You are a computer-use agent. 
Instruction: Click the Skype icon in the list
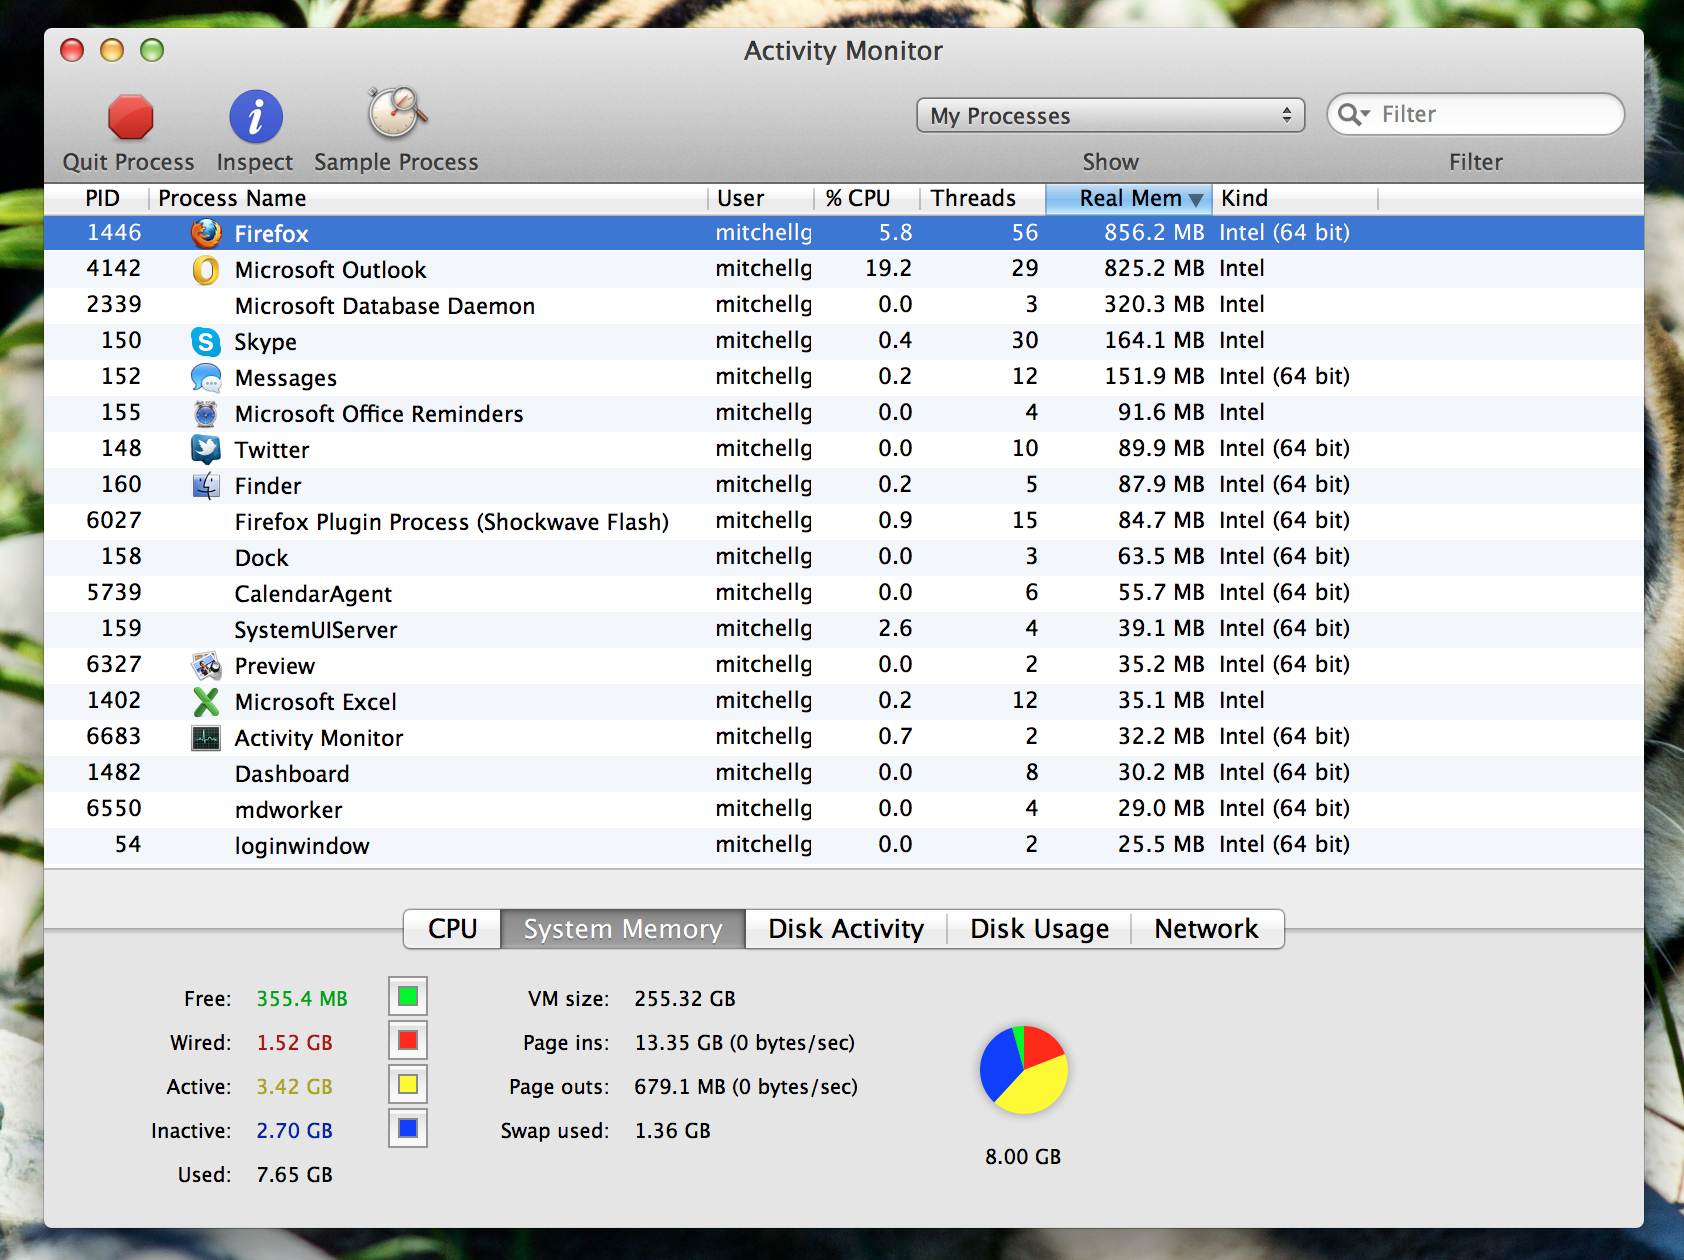(206, 342)
